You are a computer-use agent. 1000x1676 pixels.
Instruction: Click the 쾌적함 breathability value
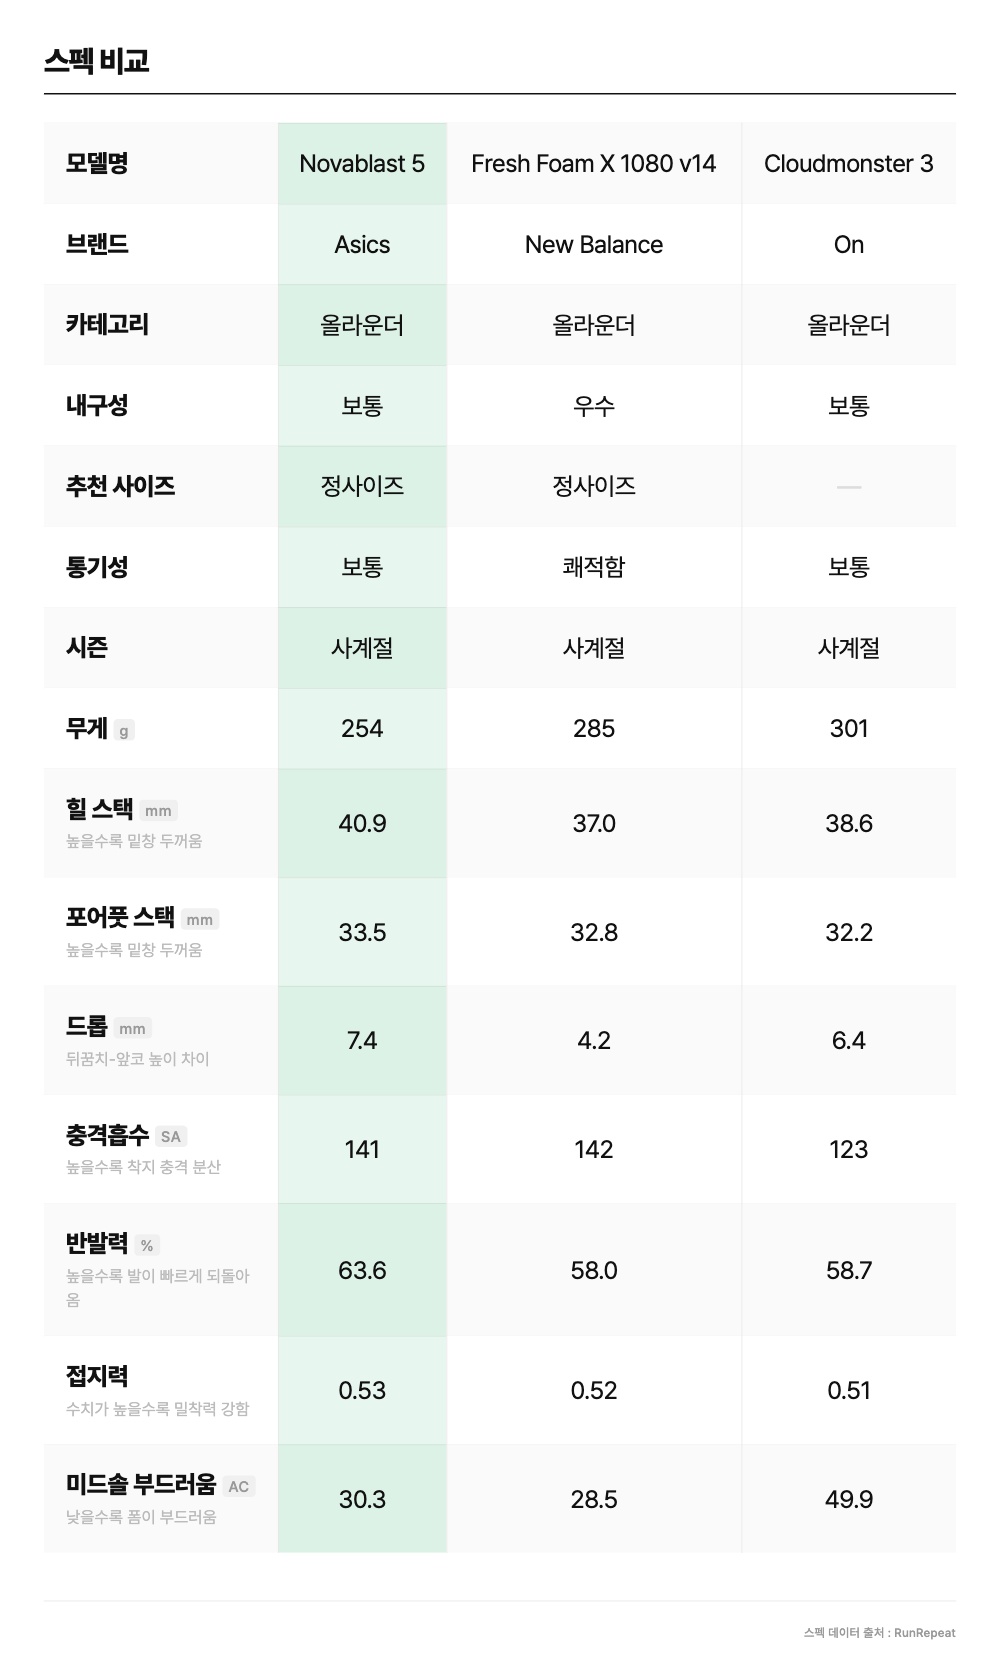593,567
